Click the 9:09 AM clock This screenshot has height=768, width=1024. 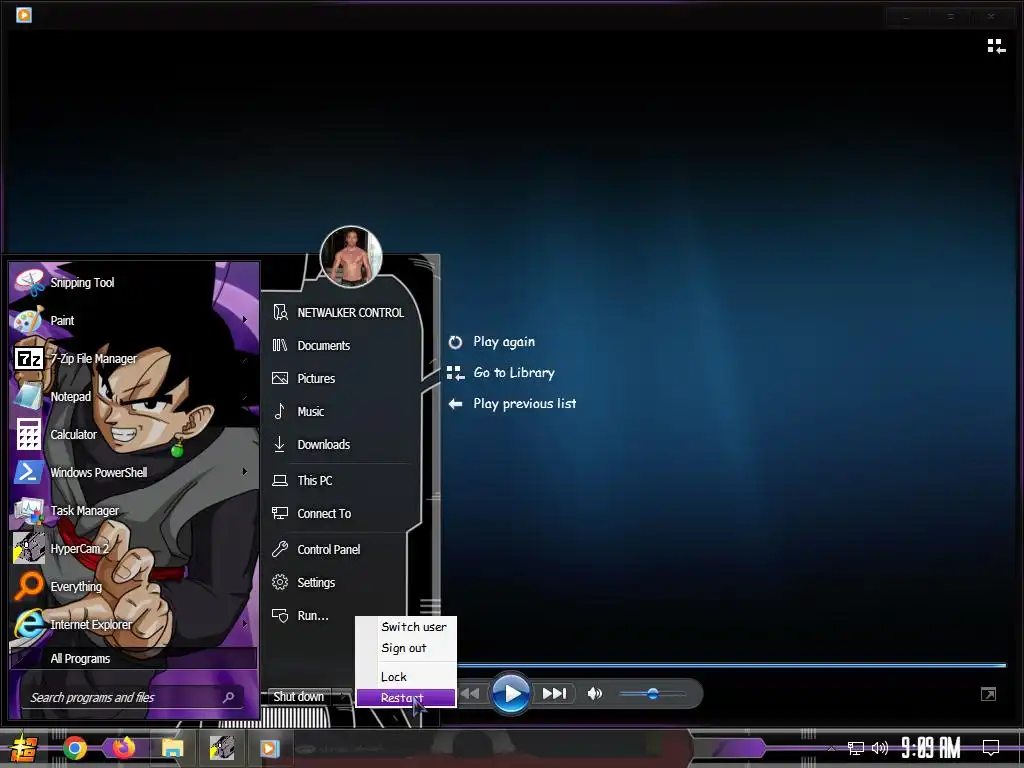931,748
